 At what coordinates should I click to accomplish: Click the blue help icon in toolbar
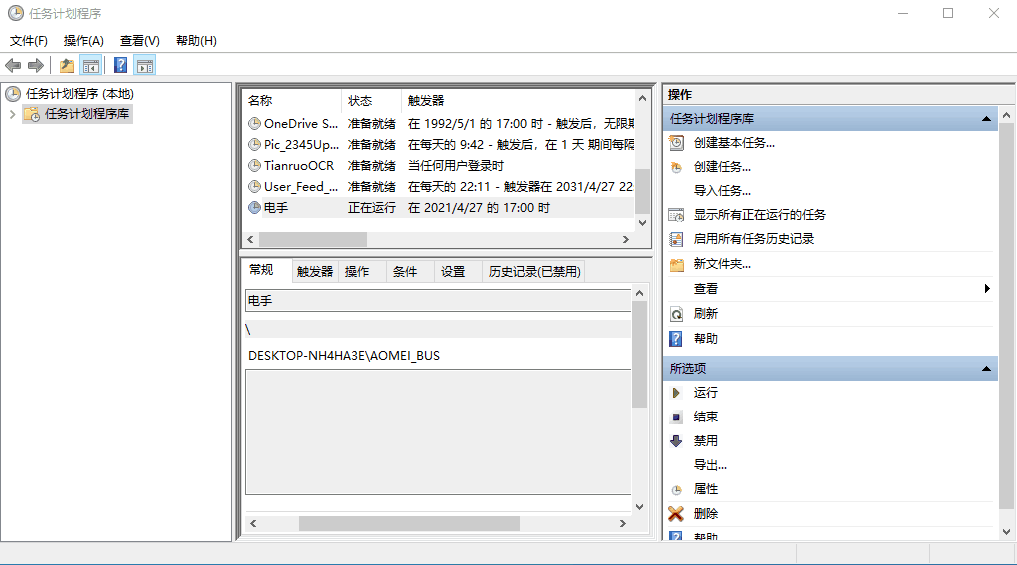coord(120,66)
